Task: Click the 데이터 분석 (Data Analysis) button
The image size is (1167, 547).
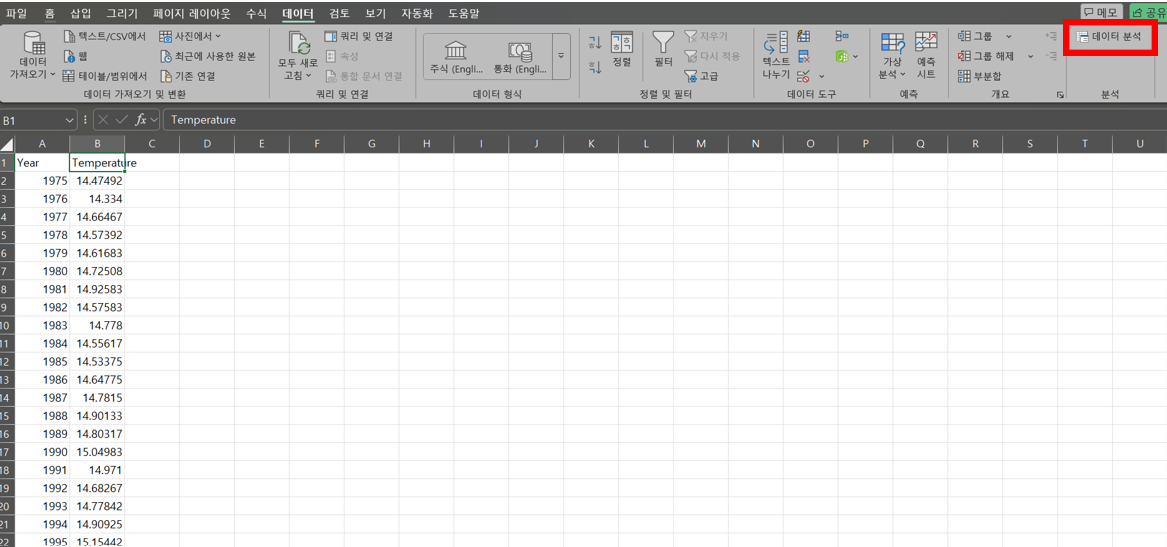Action: coord(1110,36)
